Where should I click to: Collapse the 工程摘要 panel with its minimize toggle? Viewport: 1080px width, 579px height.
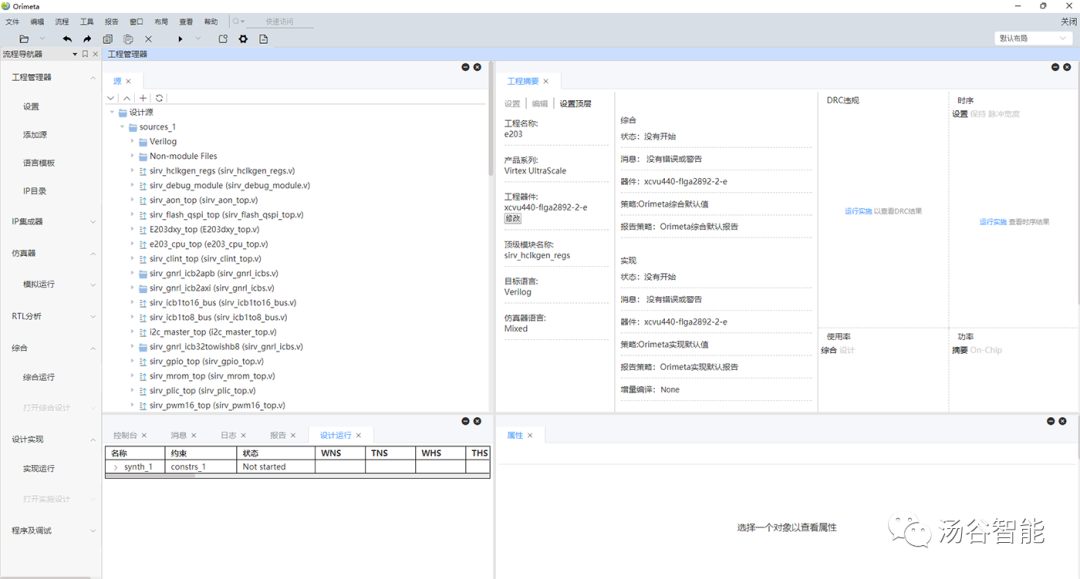click(x=1054, y=67)
